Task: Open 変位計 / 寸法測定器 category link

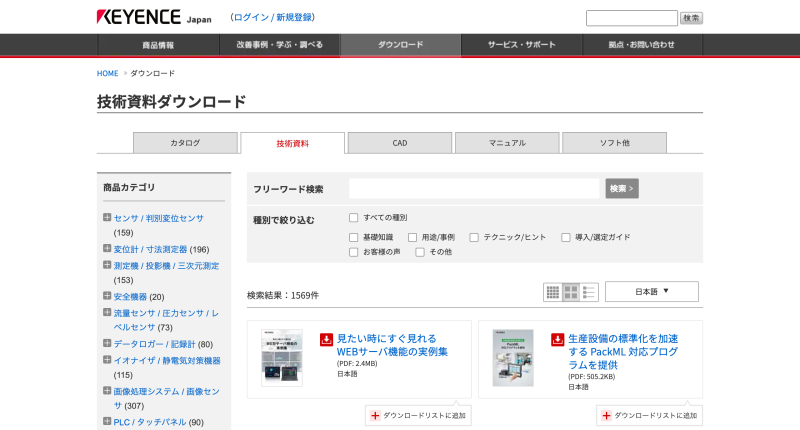Action: [151, 249]
